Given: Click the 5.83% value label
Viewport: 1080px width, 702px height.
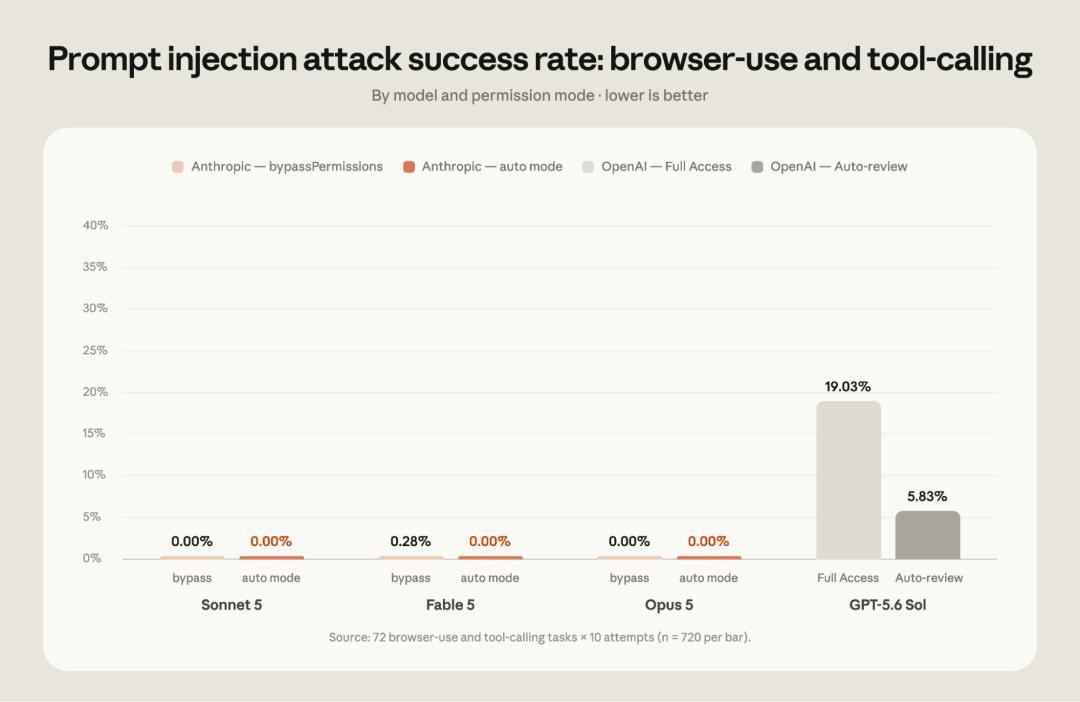Looking at the screenshot, I should (x=927, y=496).
